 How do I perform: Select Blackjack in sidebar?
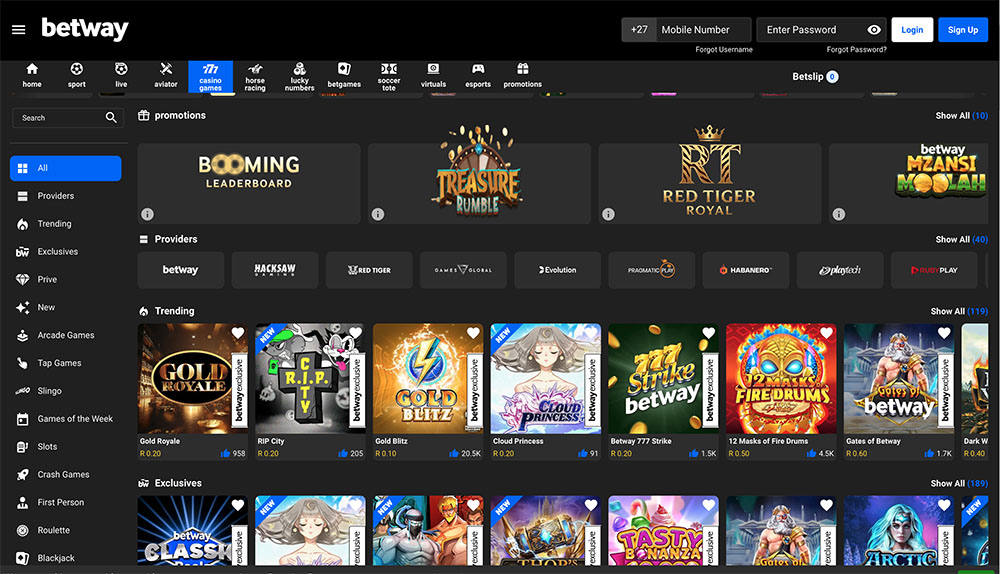(66, 558)
